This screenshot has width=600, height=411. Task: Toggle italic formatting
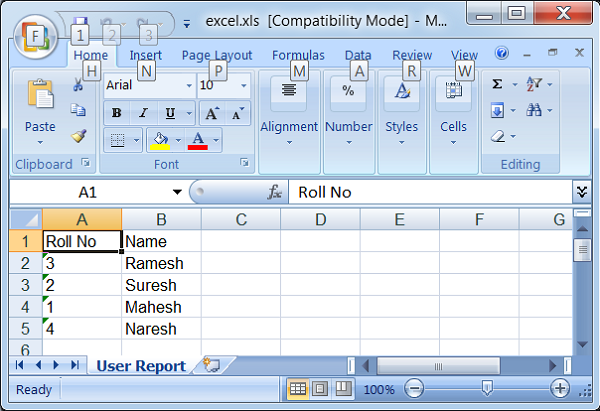click(x=143, y=113)
